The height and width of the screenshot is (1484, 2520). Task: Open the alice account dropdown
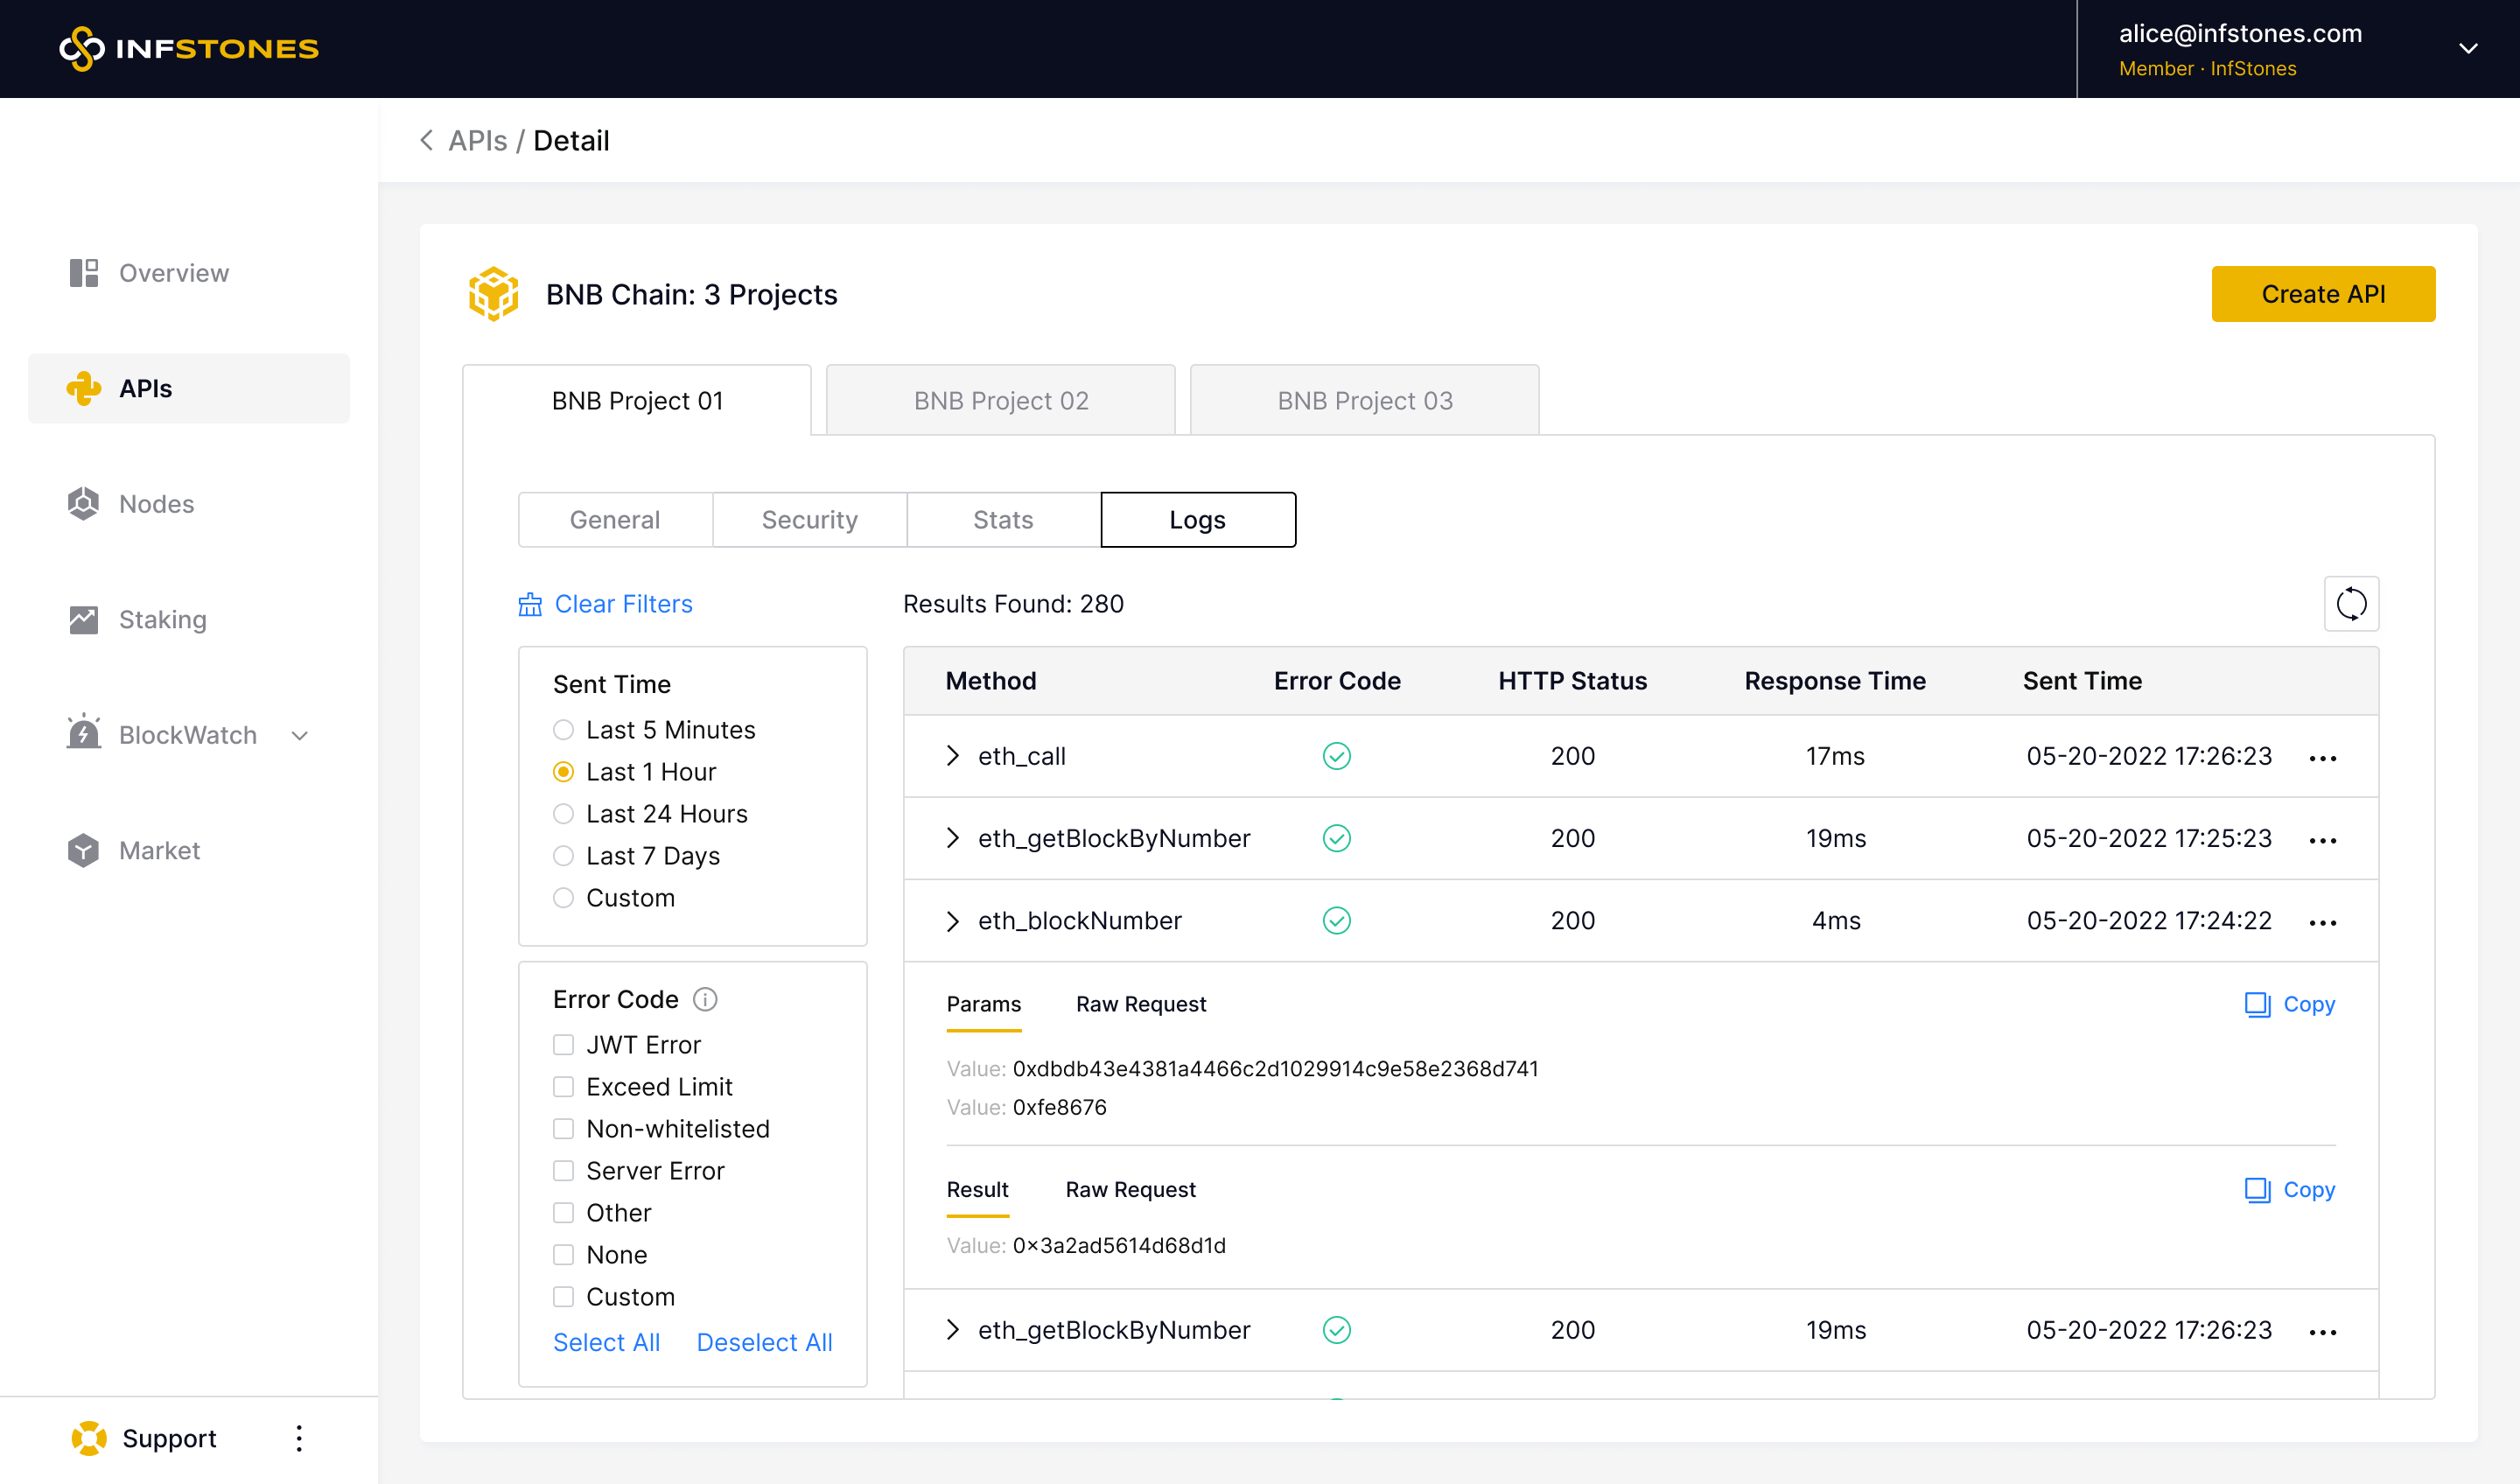point(2467,49)
